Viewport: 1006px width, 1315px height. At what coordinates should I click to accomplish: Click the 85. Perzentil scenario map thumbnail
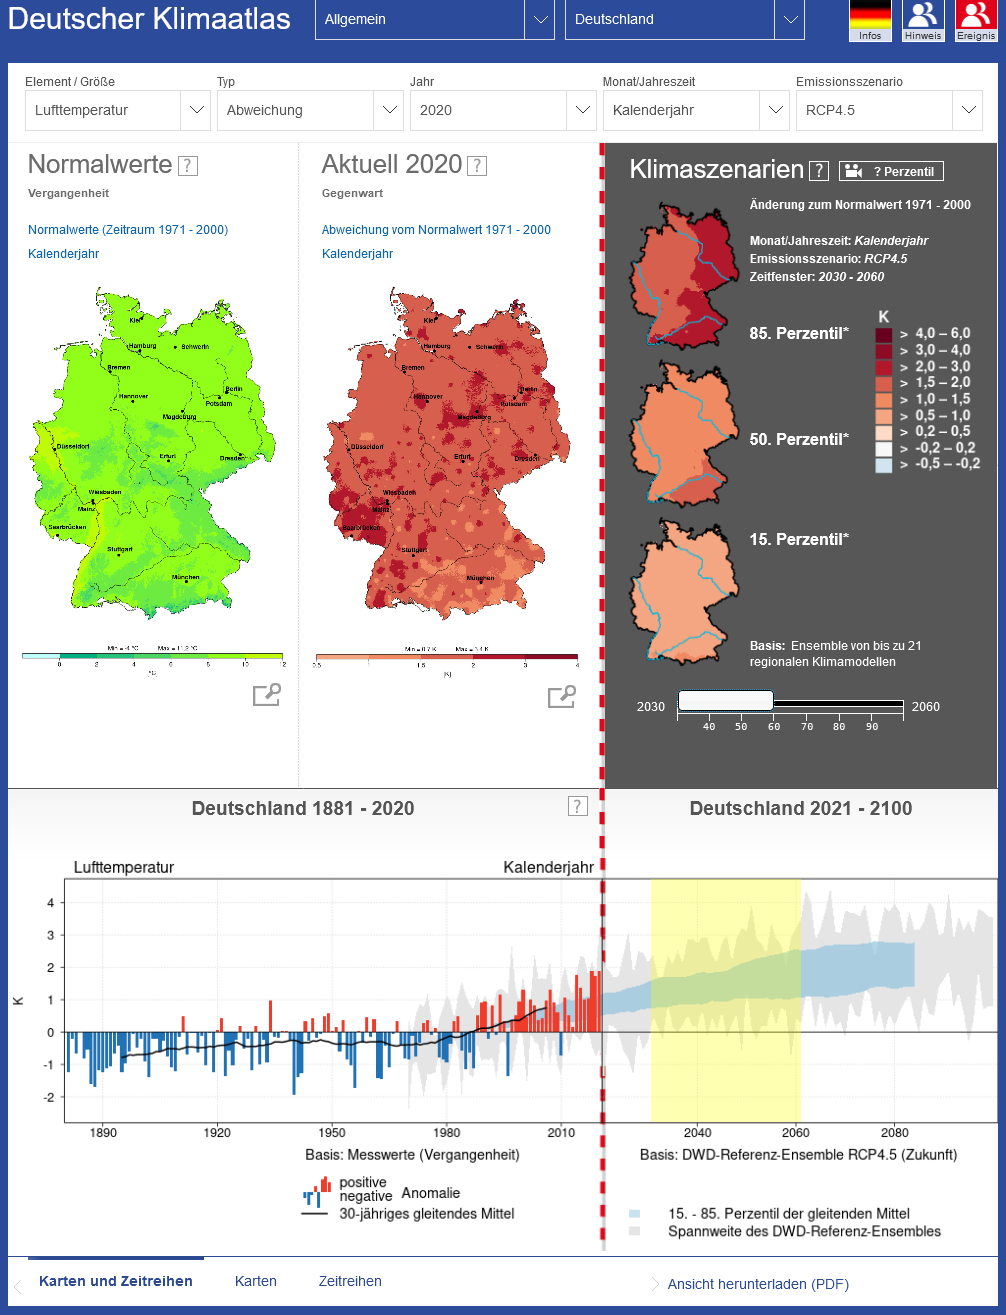pyautogui.click(x=683, y=274)
